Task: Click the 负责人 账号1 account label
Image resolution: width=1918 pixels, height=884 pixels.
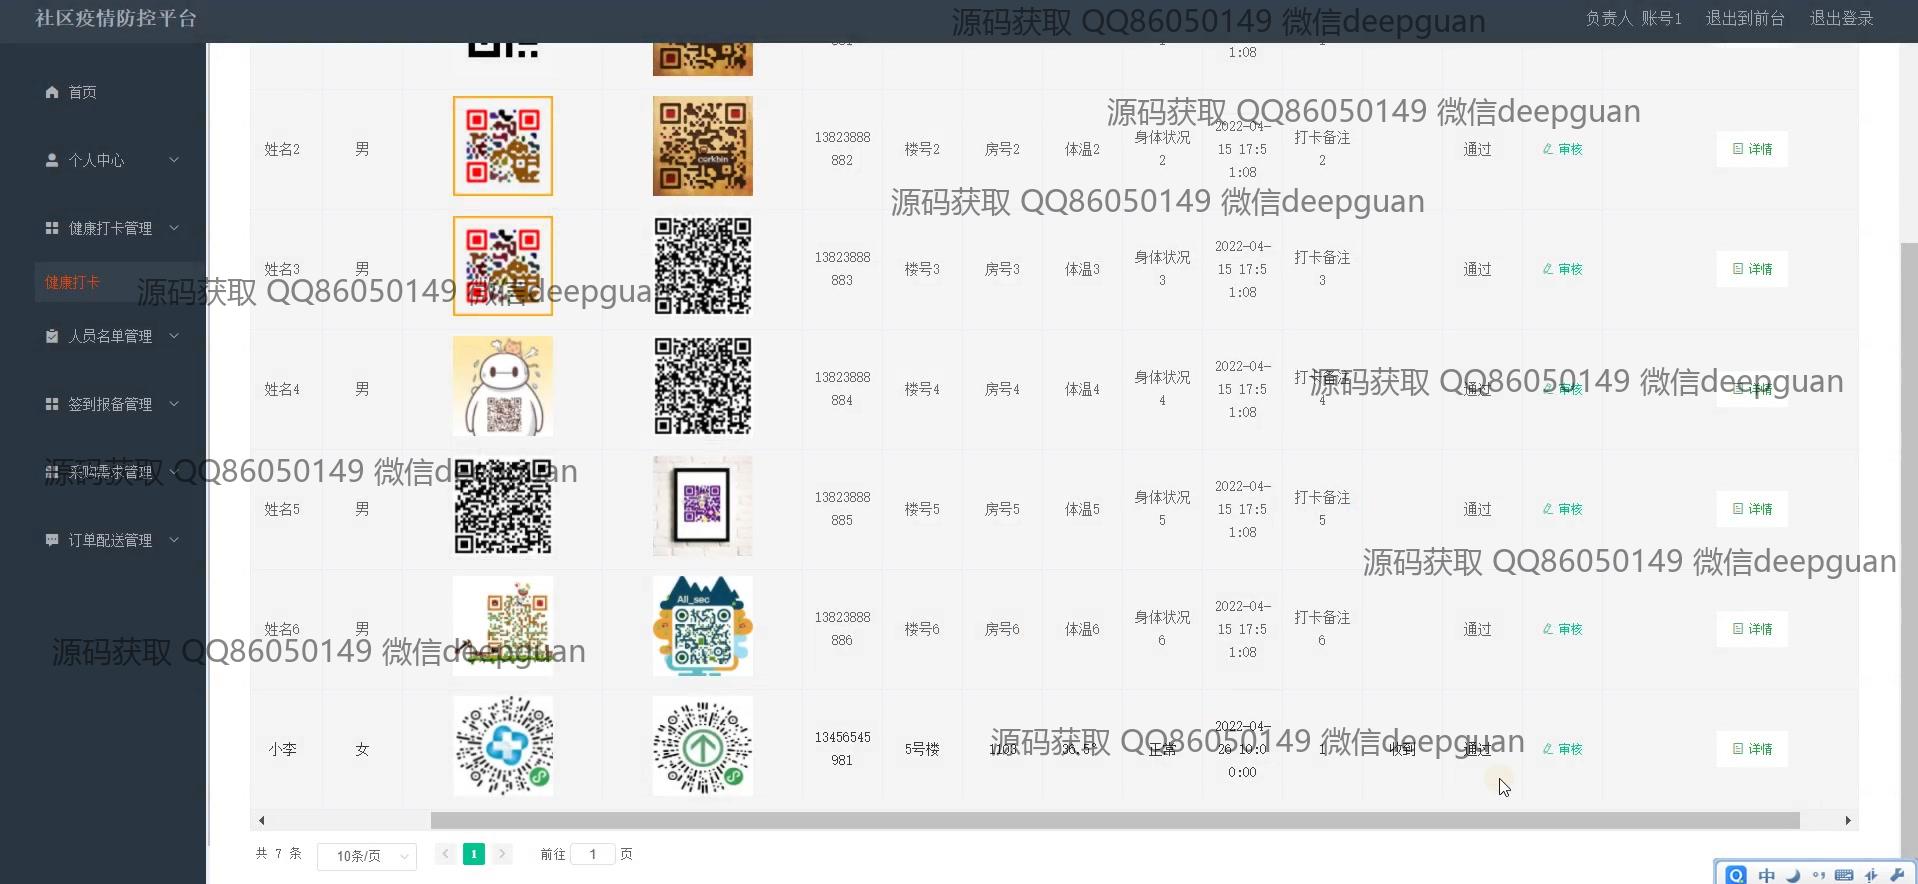Action: (1634, 18)
